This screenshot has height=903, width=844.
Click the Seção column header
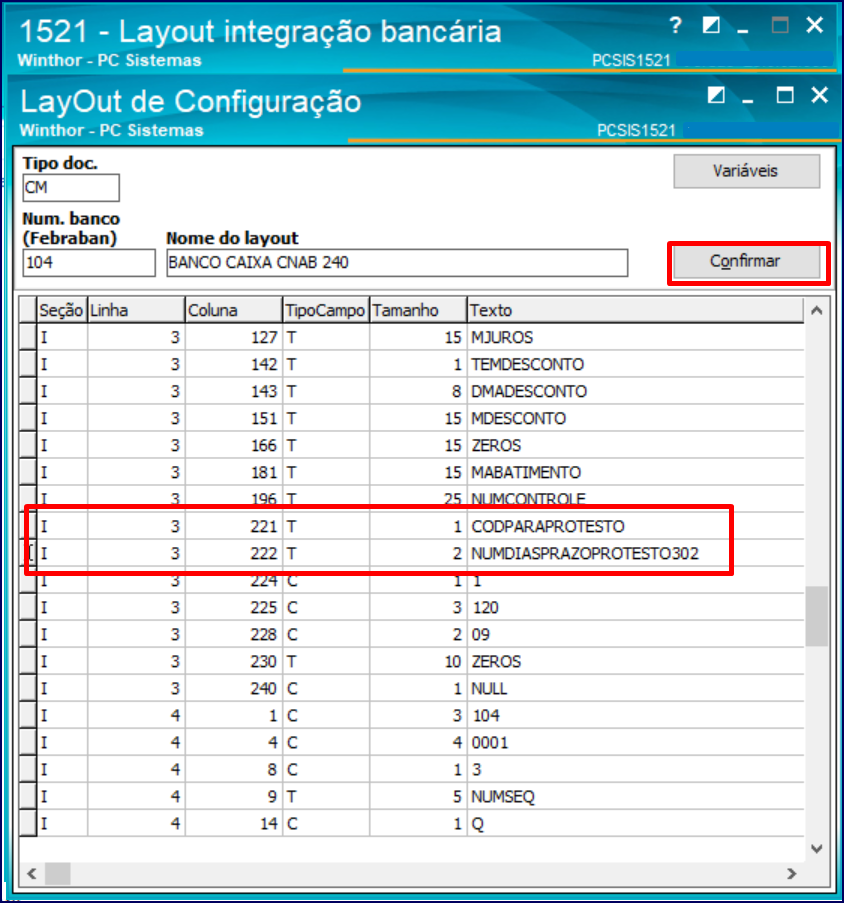point(62,310)
